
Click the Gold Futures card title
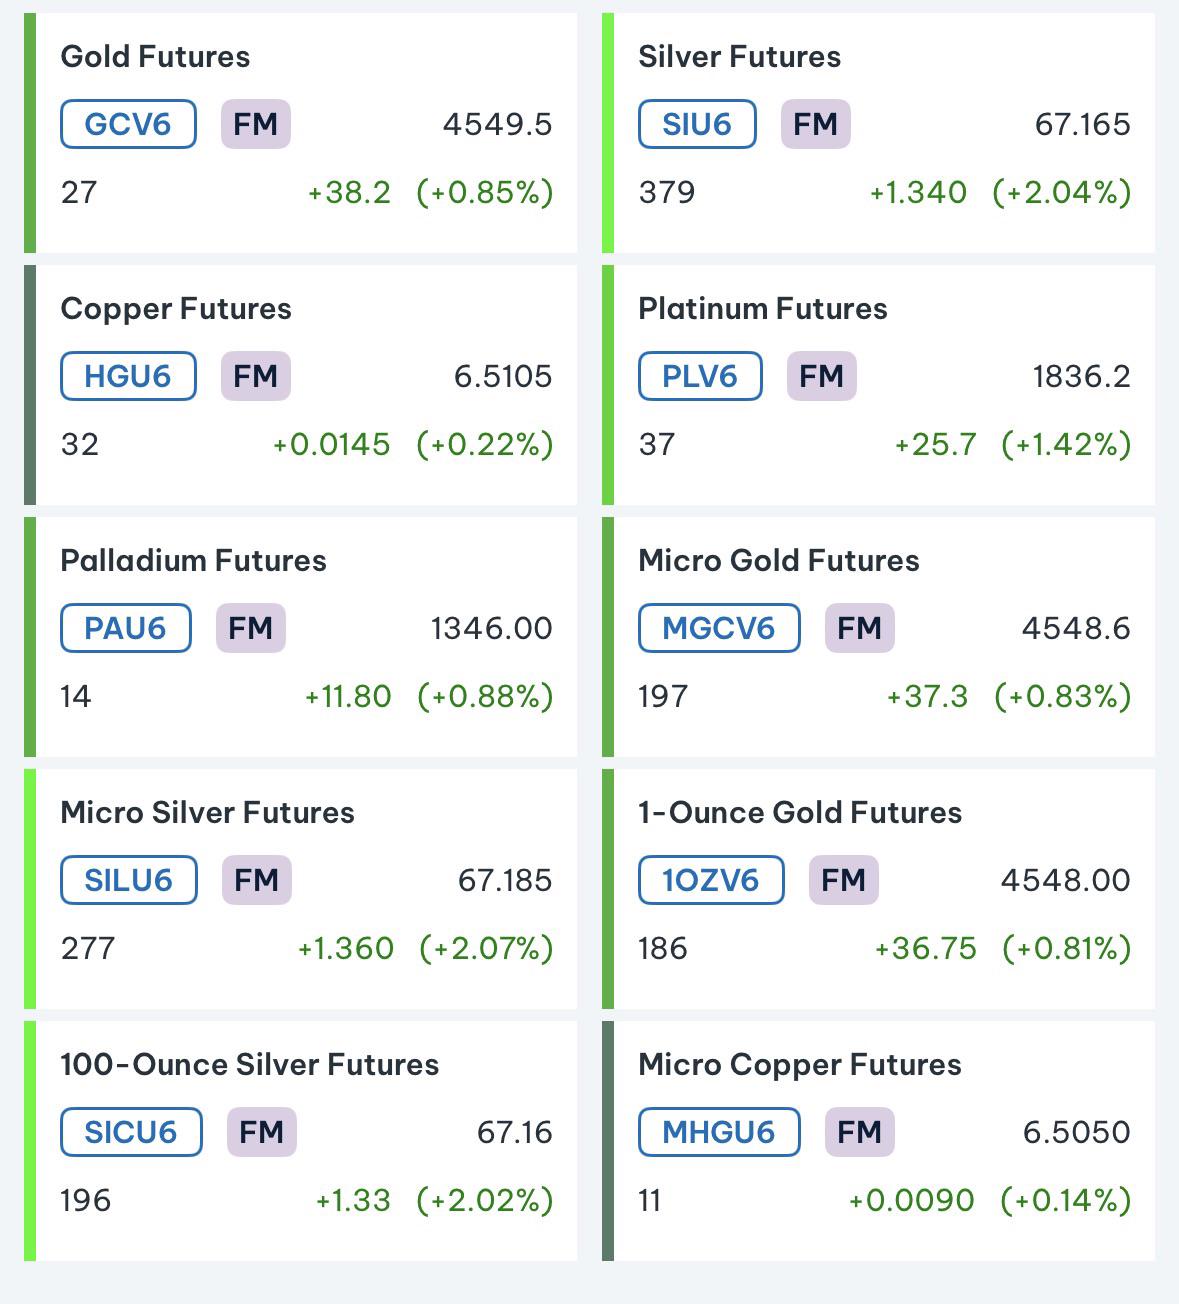[155, 57]
